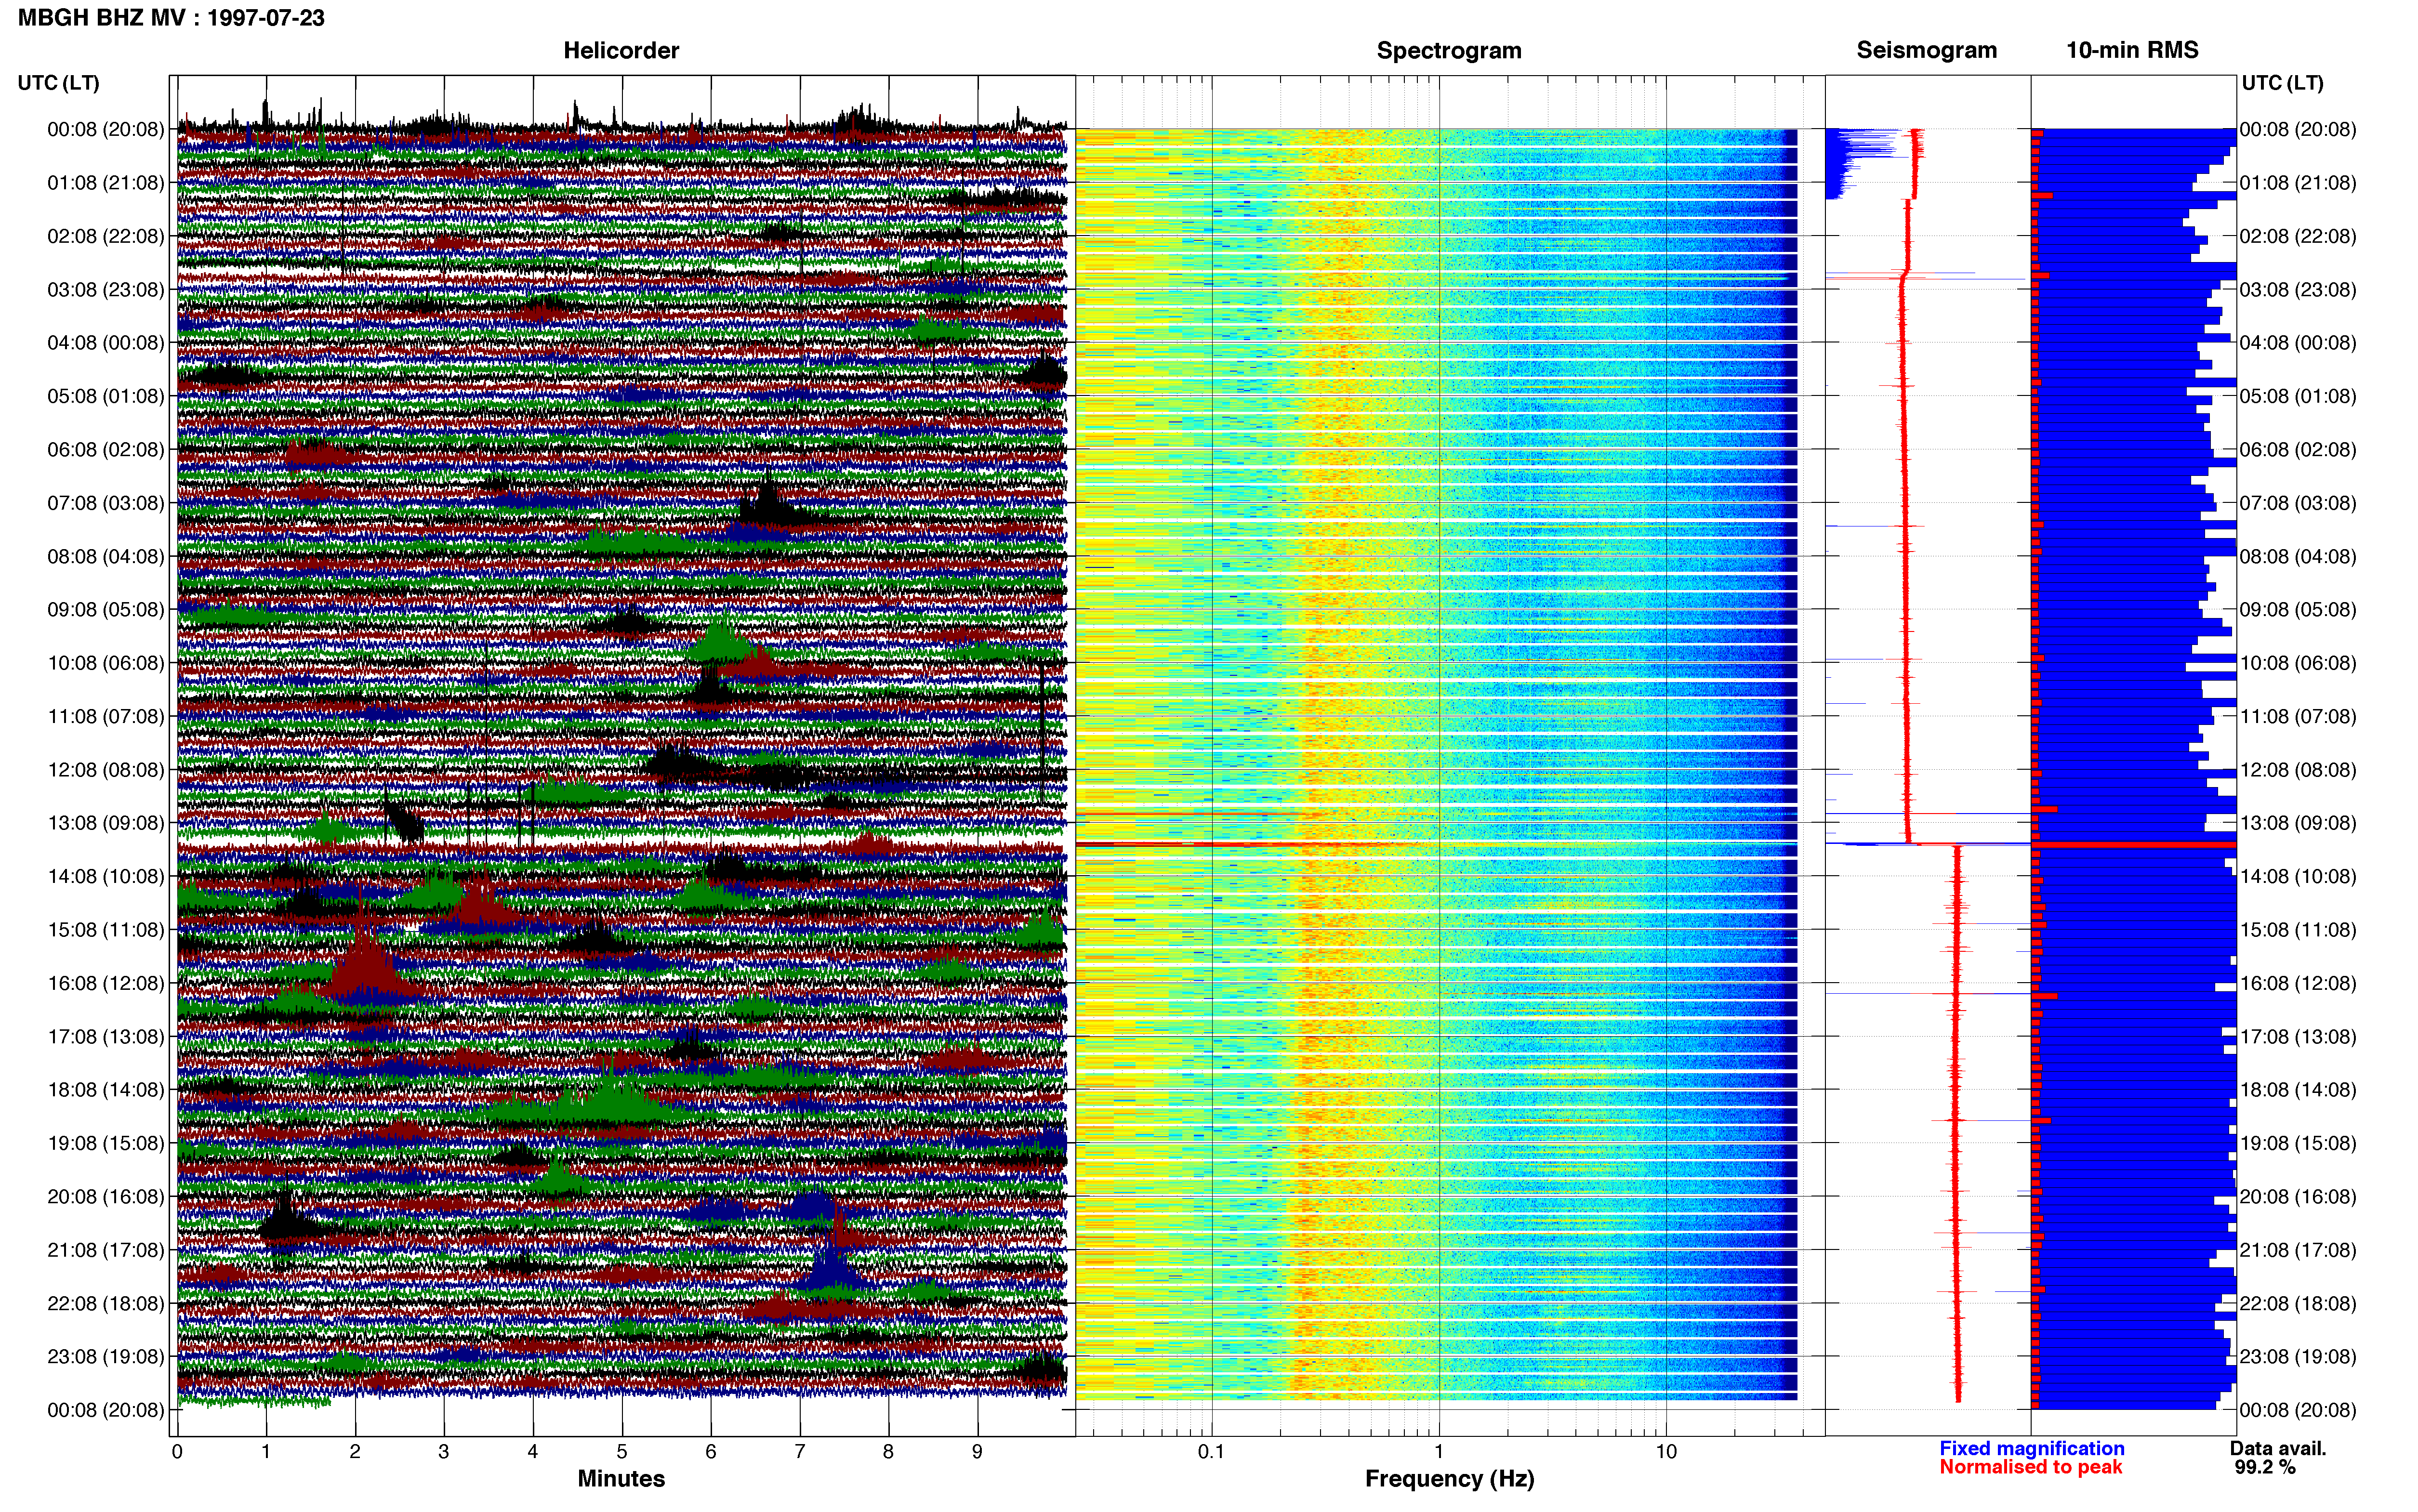Image resolution: width=2418 pixels, height=1512 pixels.
Task: Click left time label '10:08 (06:08)'
Action: pyautogui.click(x=105, y=663)
